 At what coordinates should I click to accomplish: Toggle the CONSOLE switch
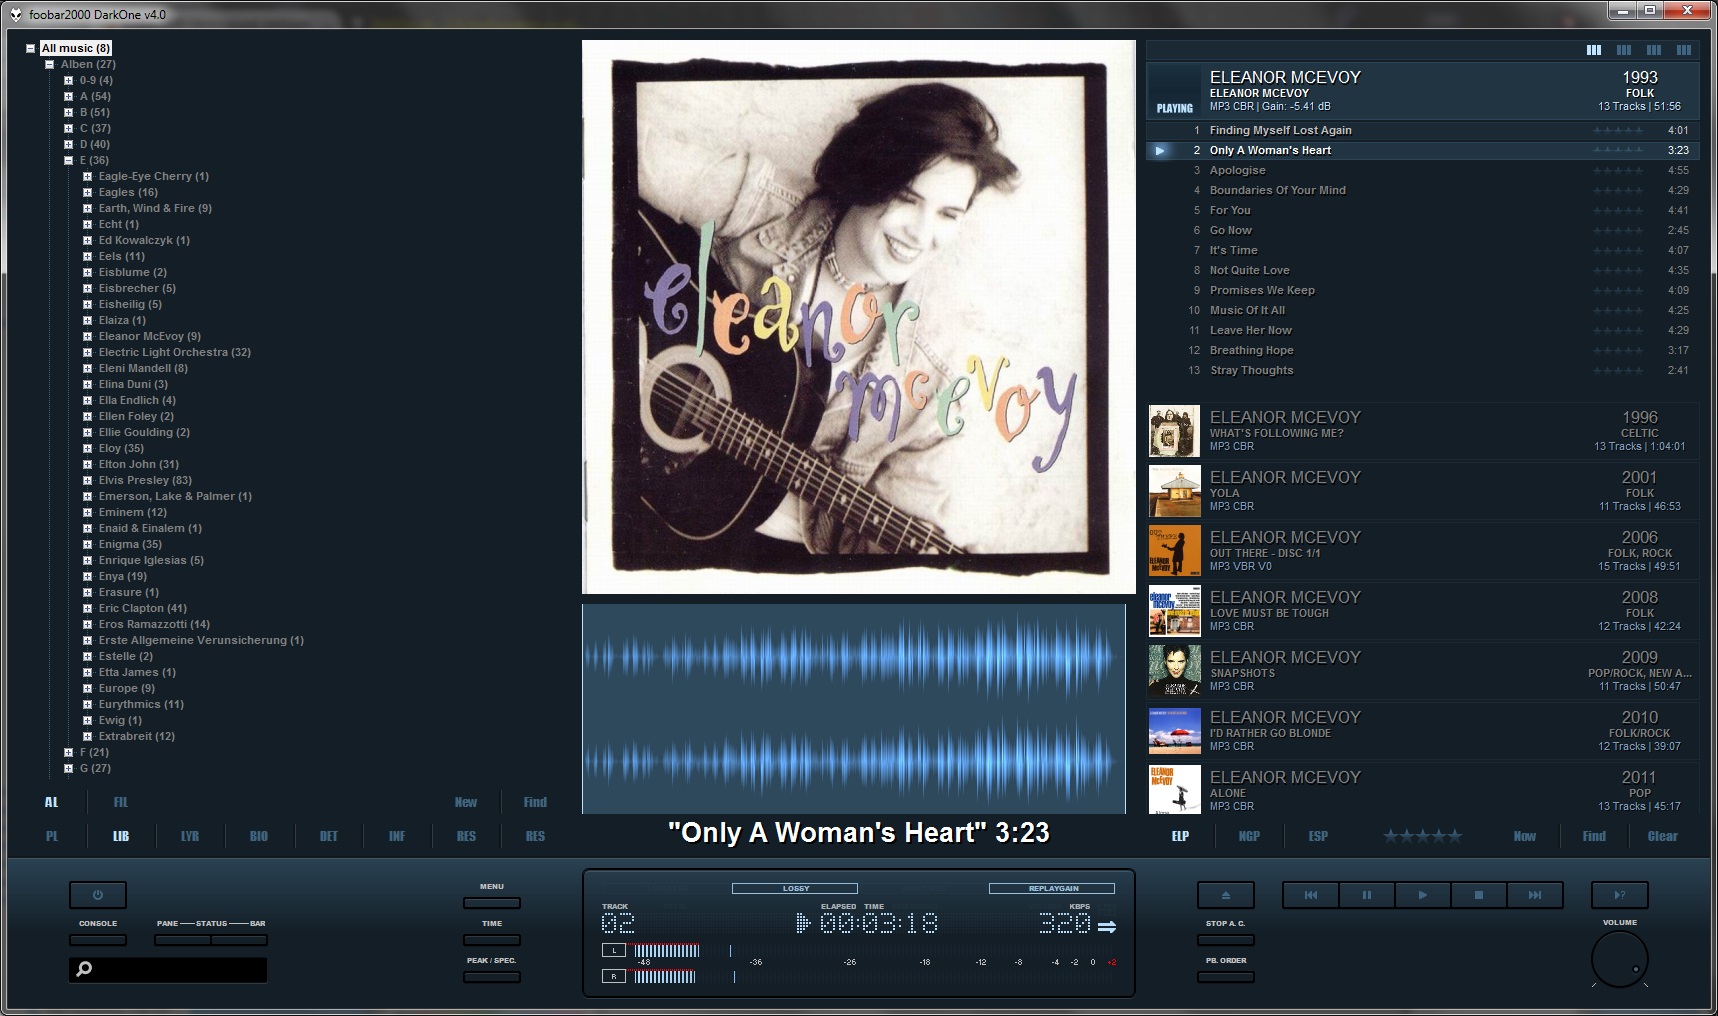(98, 940)
